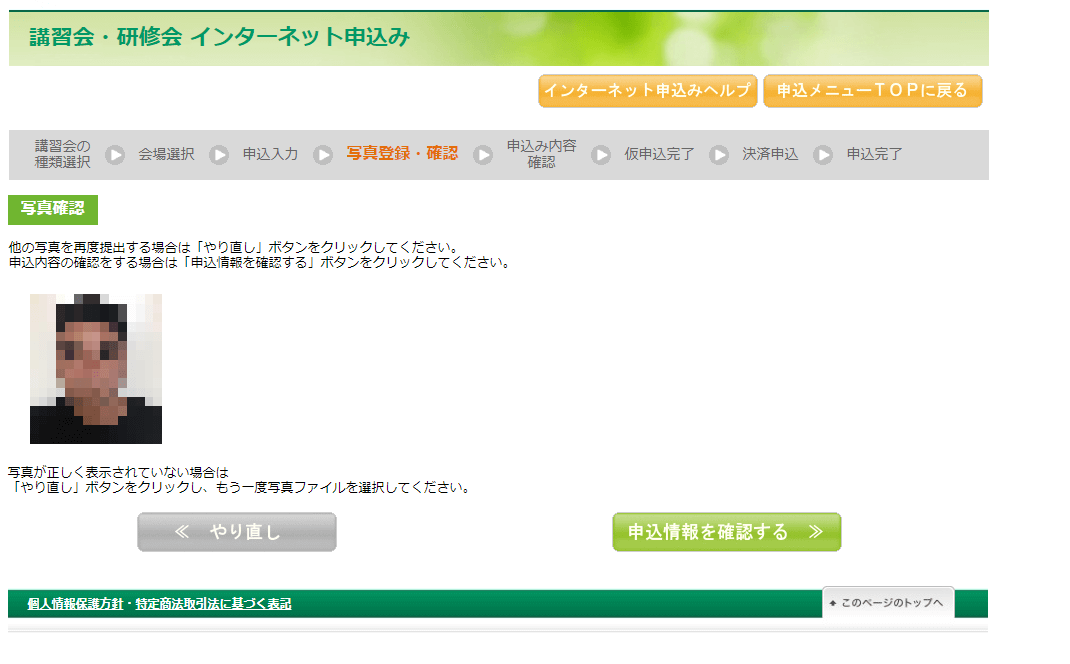Viewport: 1070px width, 664px height.
Task: Click arrow icon just before 申込み内容確認
Action: click(x=483, y=155)
